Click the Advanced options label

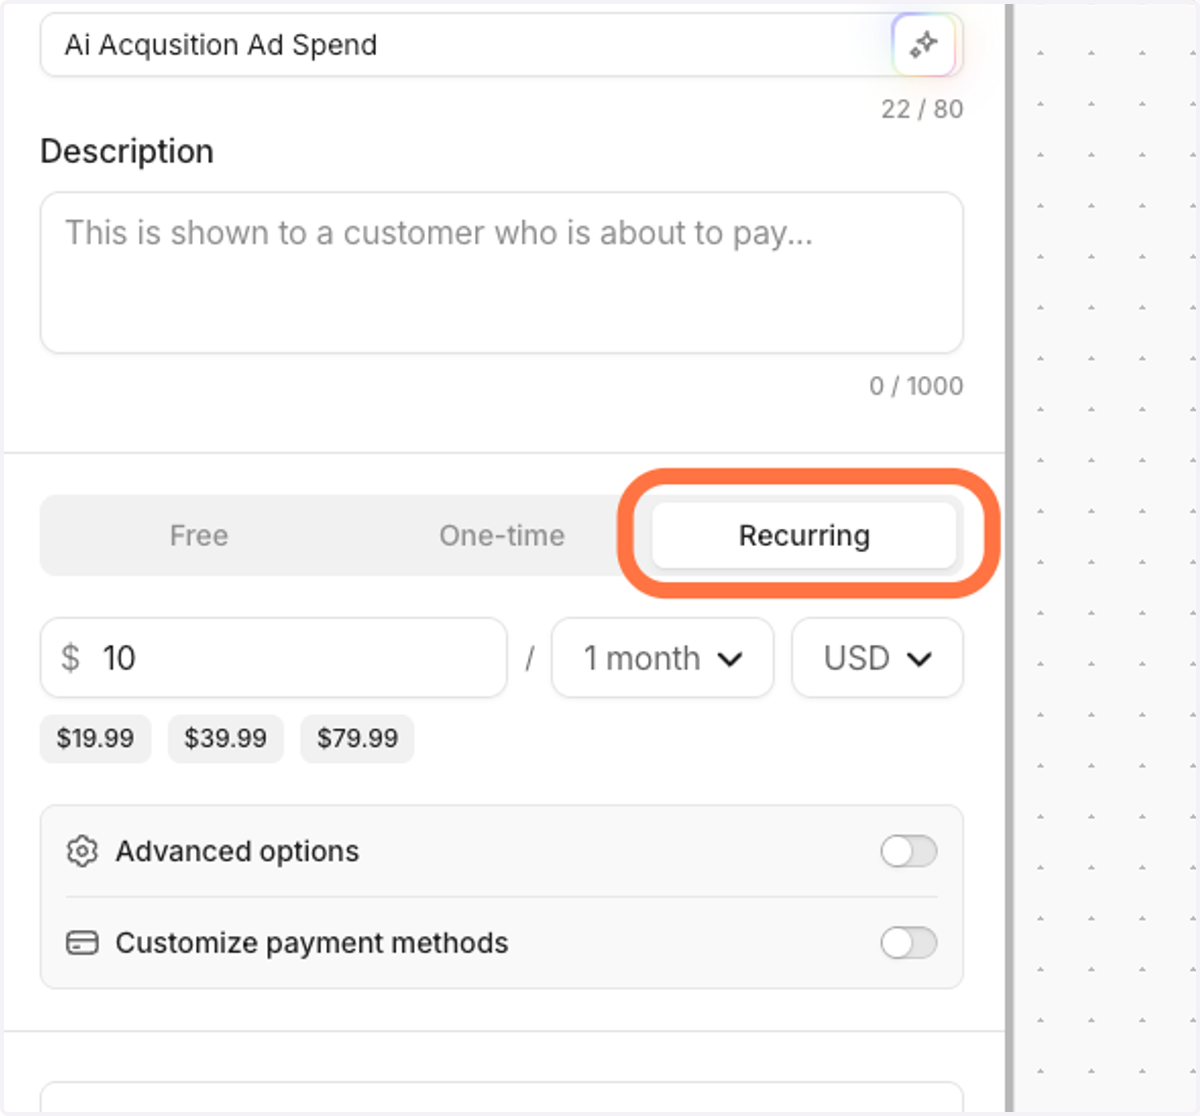[x=237, y=851]
